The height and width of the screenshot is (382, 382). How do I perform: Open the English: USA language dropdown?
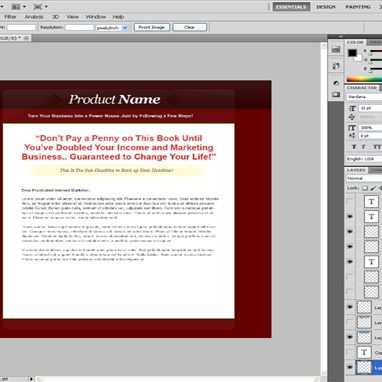pos(364,159)
